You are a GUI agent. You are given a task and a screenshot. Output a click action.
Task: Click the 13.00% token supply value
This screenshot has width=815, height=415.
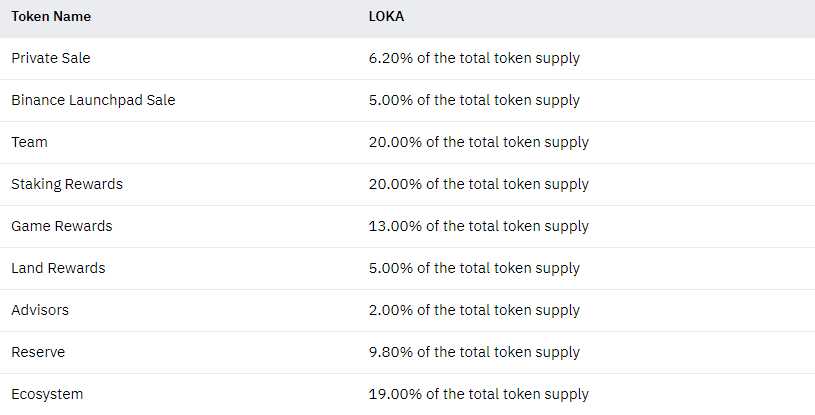click(478, 226)
